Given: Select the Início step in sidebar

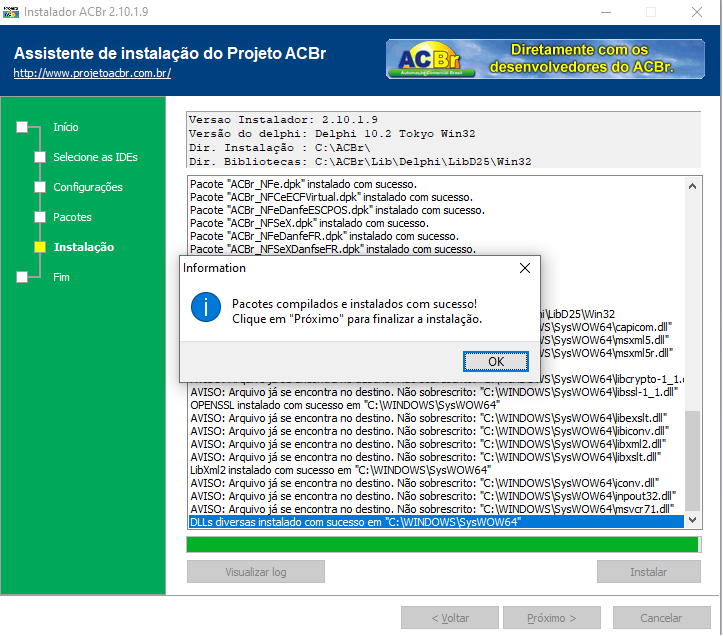Looking at the screenshot, I should pos(65,127).
